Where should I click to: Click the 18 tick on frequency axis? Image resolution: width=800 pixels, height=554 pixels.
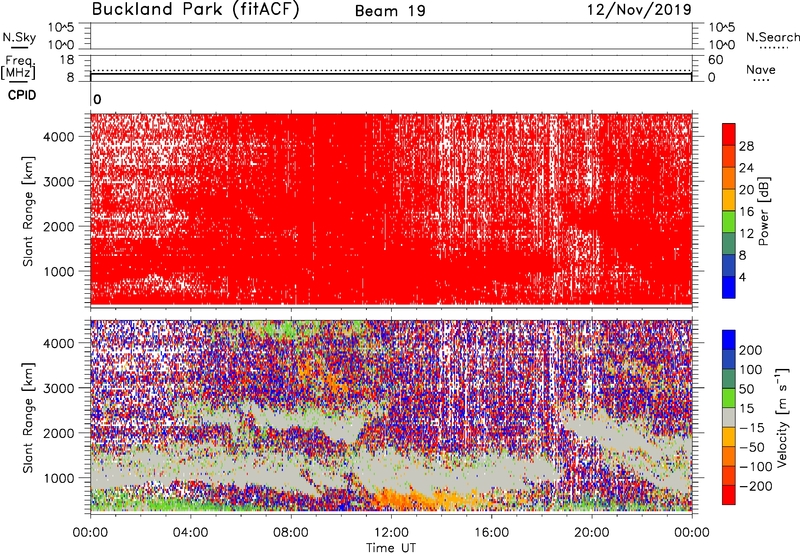(67, 60)
